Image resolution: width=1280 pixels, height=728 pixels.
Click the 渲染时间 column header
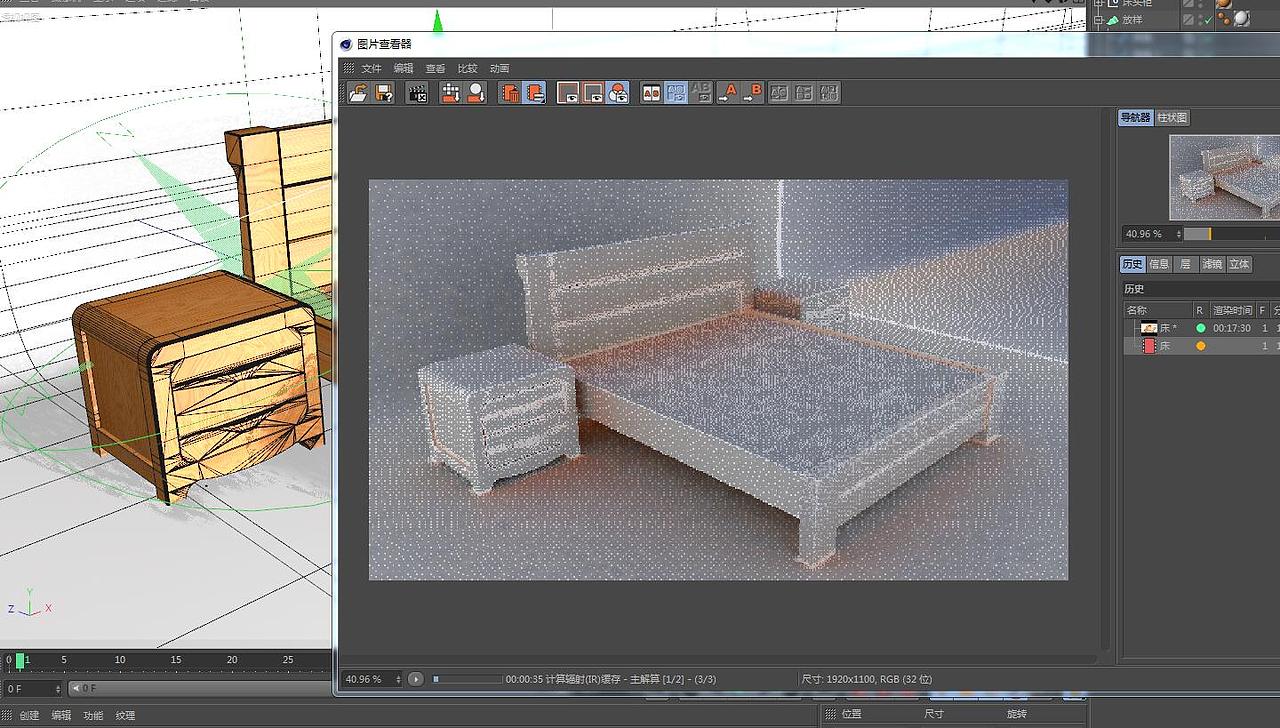point(1232,310)
